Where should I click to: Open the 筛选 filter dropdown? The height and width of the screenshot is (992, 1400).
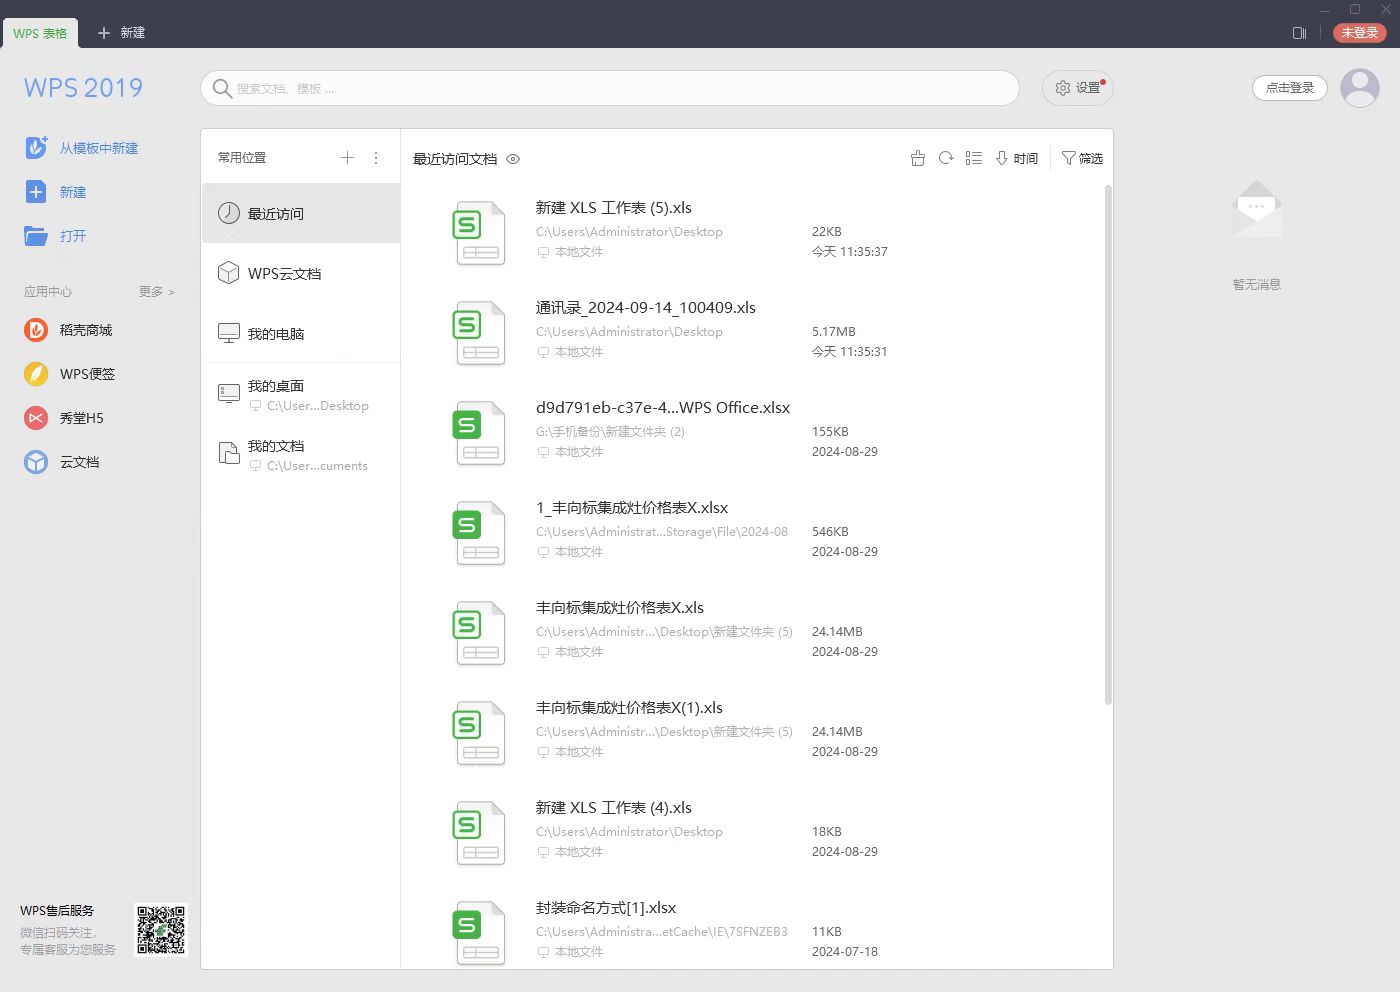(1082, 158)
